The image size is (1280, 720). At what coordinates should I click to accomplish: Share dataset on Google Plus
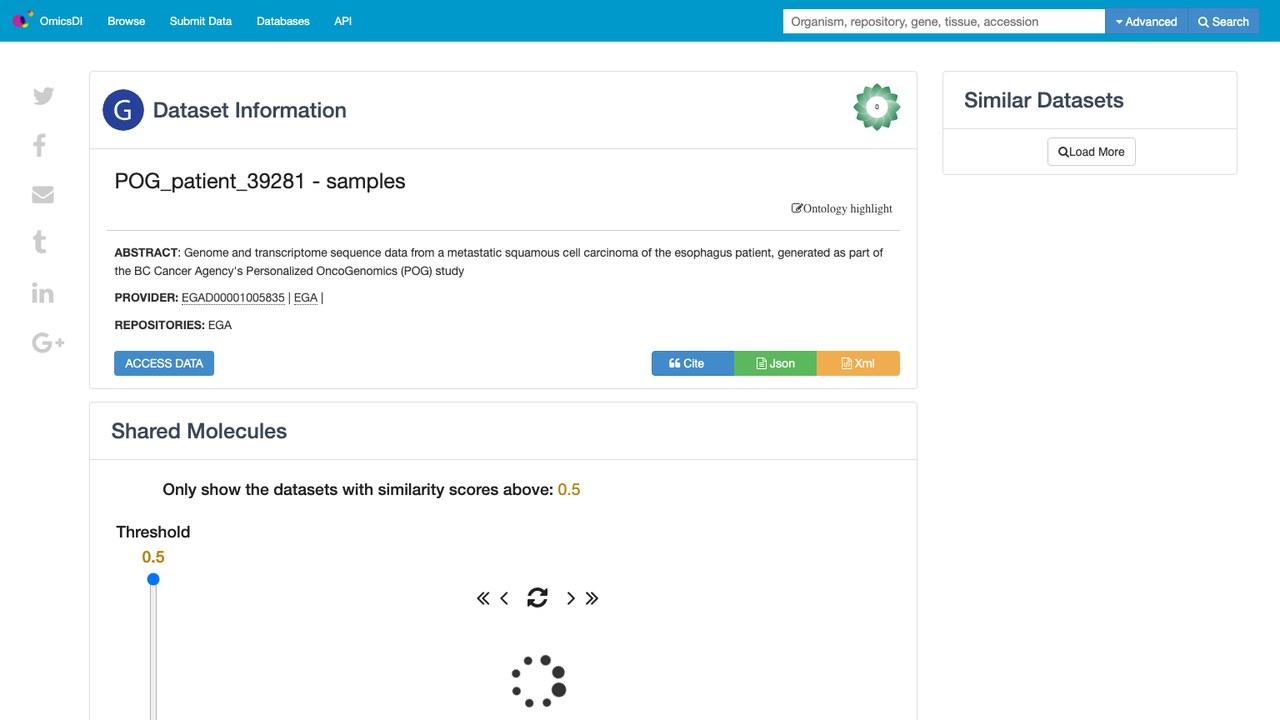(x=48, y=343)
